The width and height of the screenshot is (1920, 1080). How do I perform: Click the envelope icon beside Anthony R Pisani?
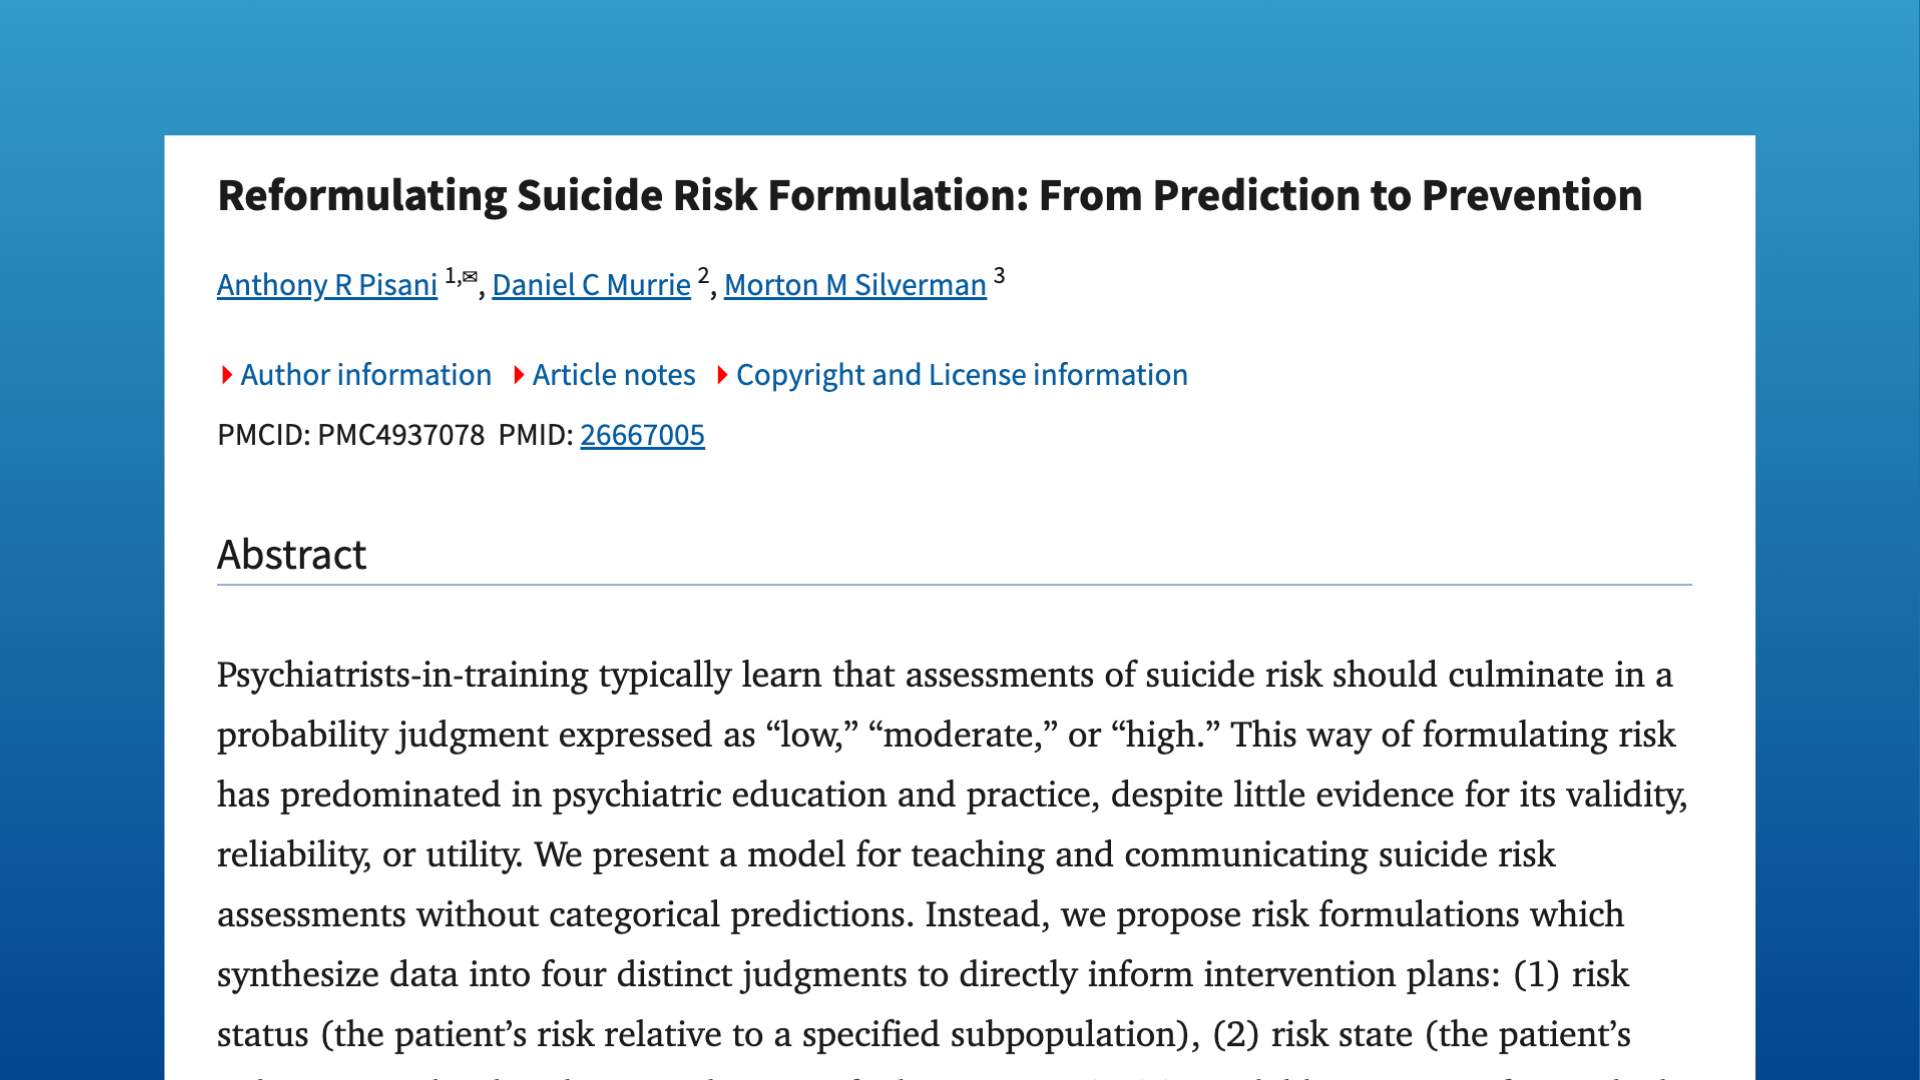470,274
